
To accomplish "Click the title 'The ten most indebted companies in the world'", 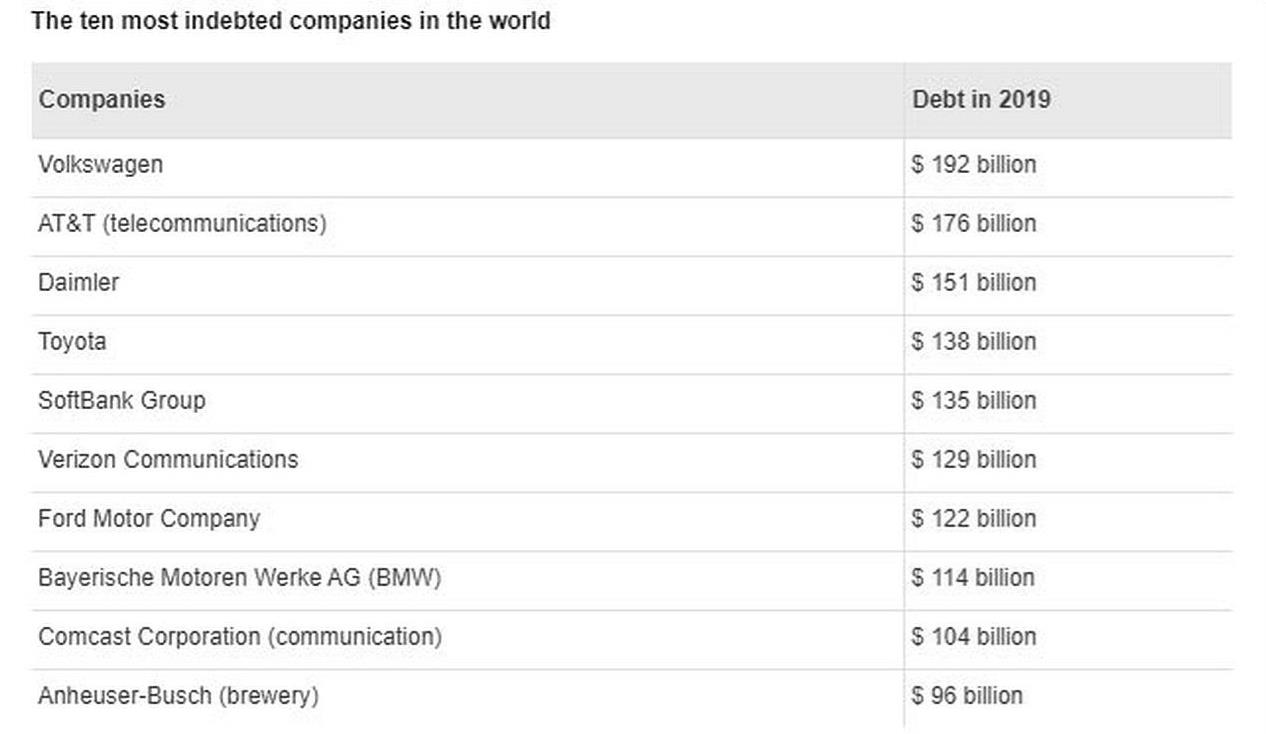I will pos(291,20).
